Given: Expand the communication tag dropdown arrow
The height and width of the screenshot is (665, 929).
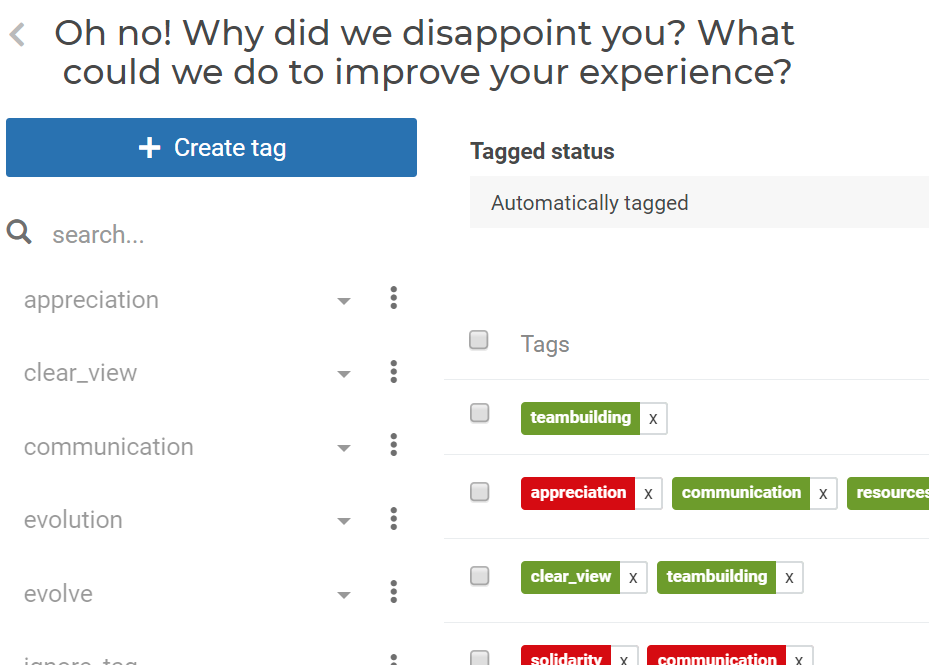Looking at the screenshot, I should click(x=344, y=448).
